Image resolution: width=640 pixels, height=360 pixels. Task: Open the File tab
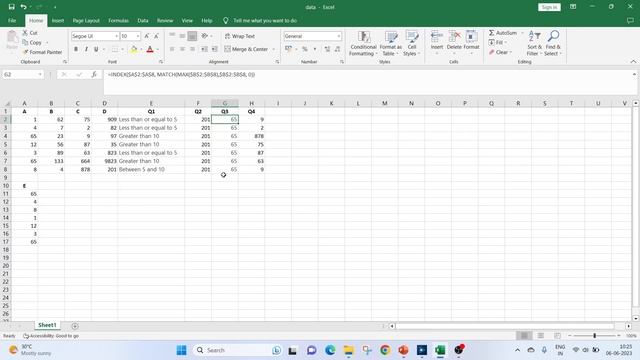click(x=12, y=20)
